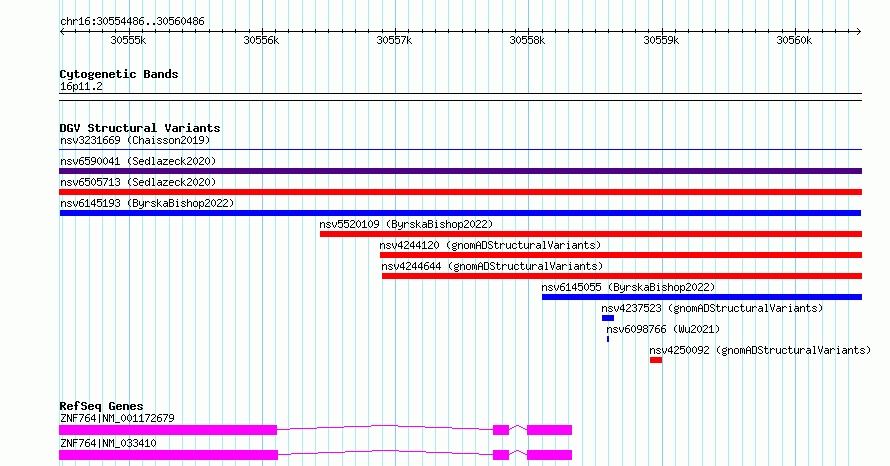This screenshot has width=890, height=466.
Task: Click the nsv3231669 (Chaisson2019) label
Action: [135, 140]
